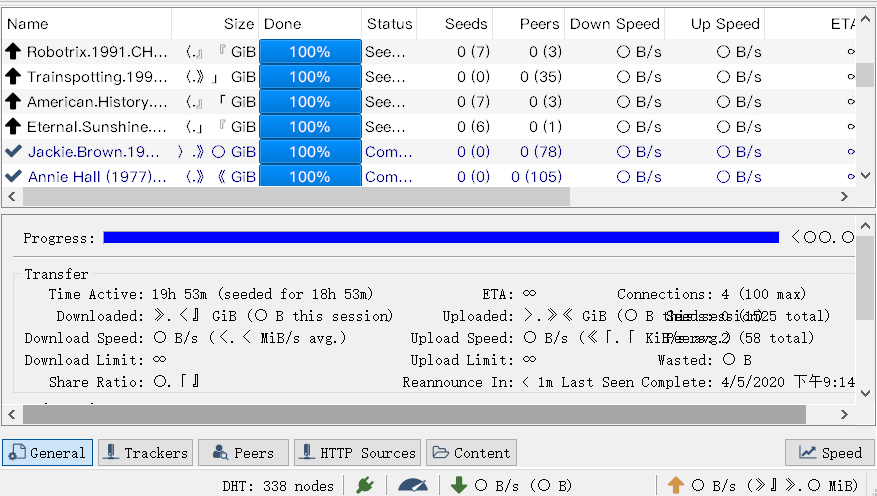The width and height of the screenshot is (877, 496).
Task: Sort torrents by Up Speed column header
Action: (x=714, y=24)
